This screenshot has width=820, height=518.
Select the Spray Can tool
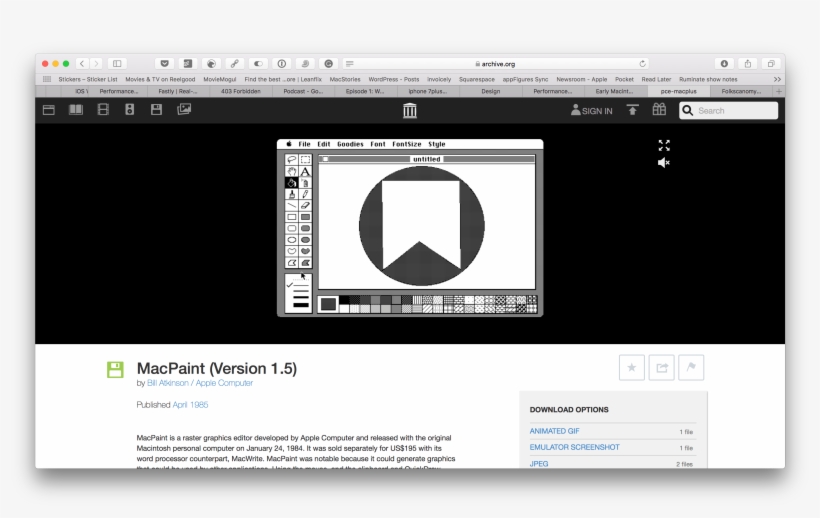305,182
